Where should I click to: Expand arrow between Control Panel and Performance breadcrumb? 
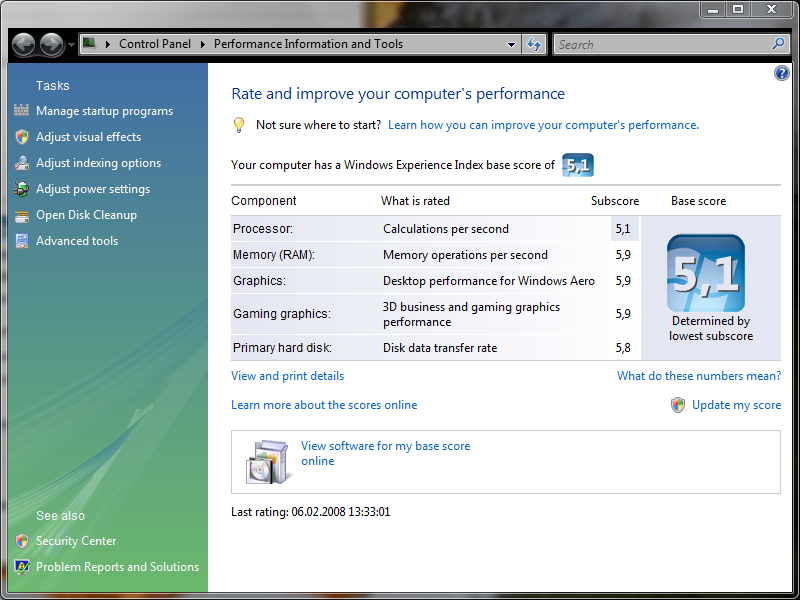click(x=203, y=44)
